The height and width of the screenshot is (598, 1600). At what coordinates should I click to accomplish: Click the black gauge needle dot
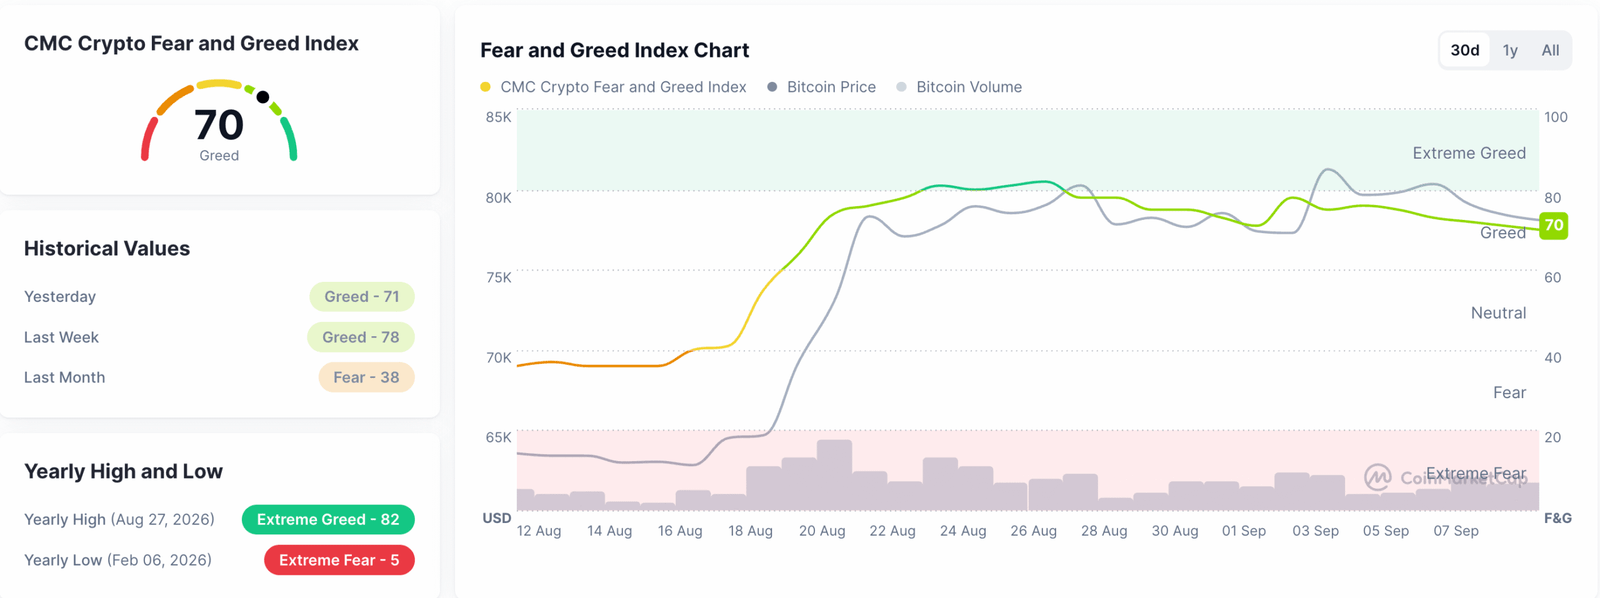coord(263,97)
